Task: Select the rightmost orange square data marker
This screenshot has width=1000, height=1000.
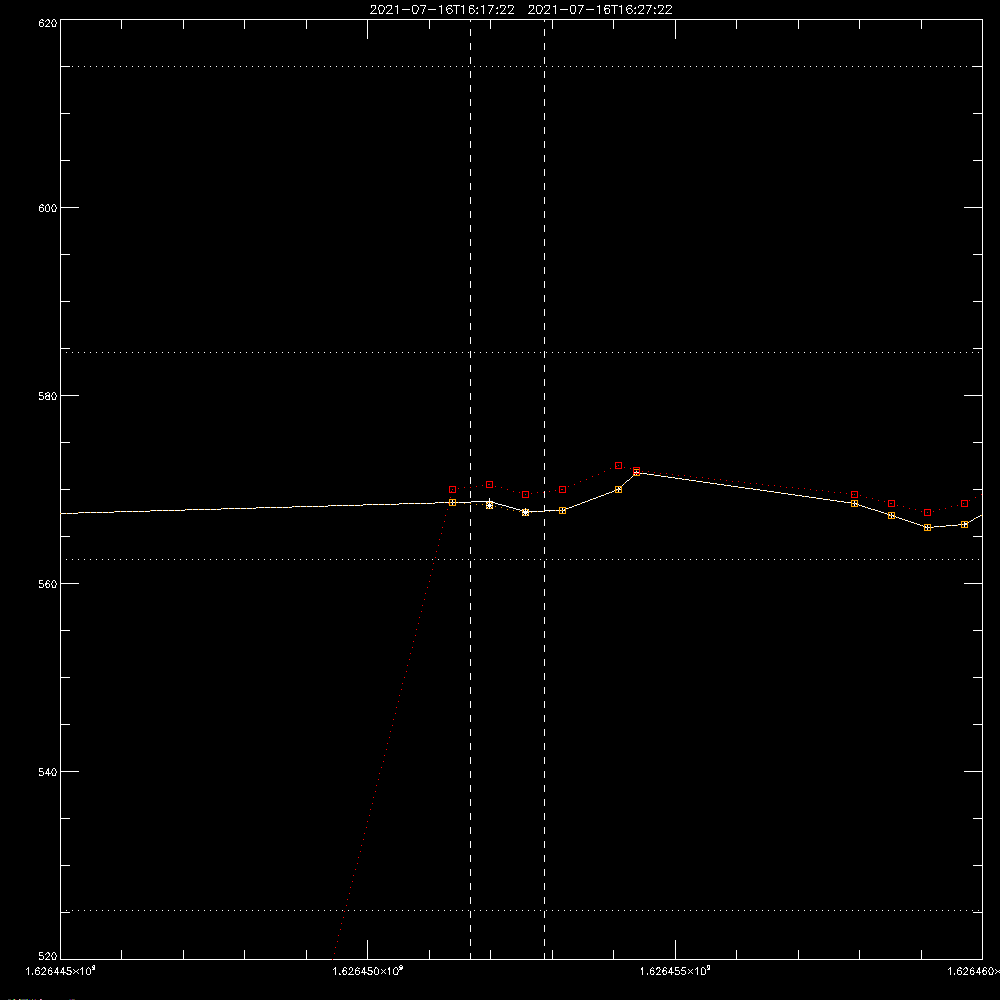Action: pos(964,524)
